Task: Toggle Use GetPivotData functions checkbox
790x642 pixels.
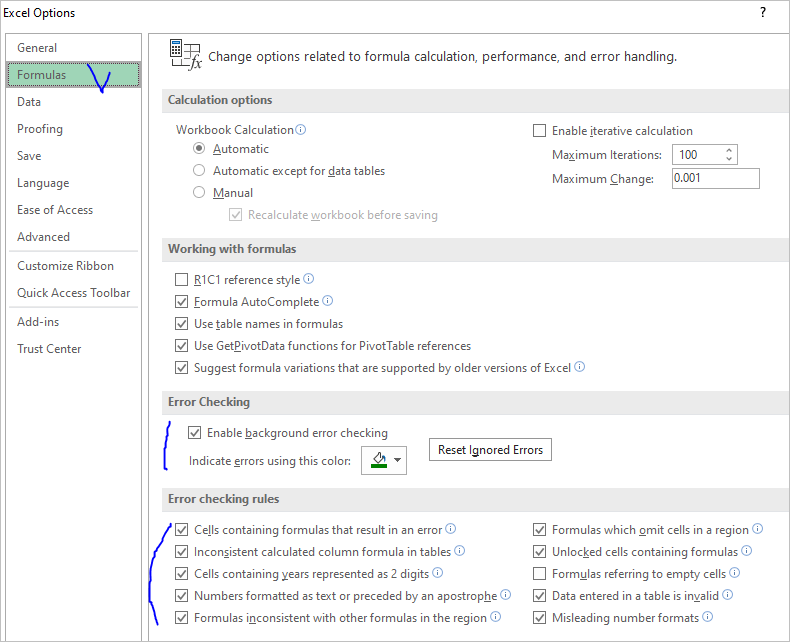Action: tap(181, 346)
